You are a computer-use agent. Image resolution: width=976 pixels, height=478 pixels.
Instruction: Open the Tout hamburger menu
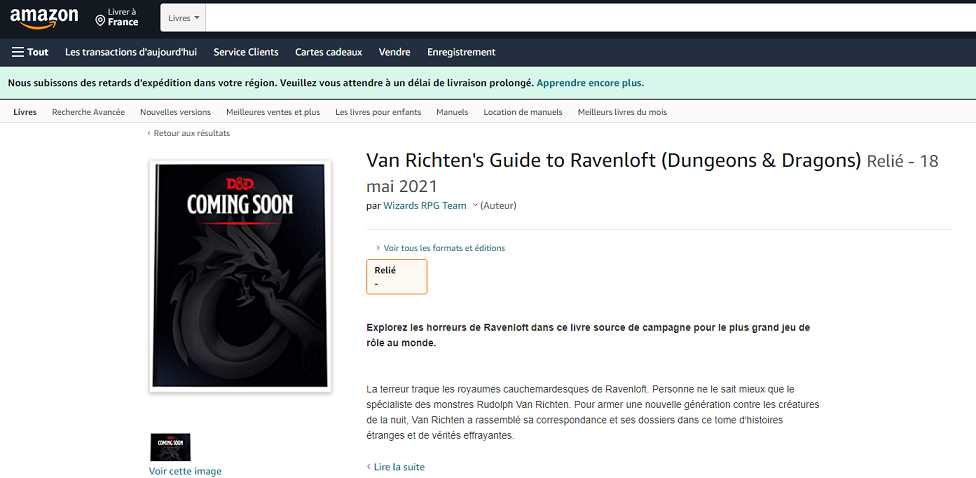30,52
